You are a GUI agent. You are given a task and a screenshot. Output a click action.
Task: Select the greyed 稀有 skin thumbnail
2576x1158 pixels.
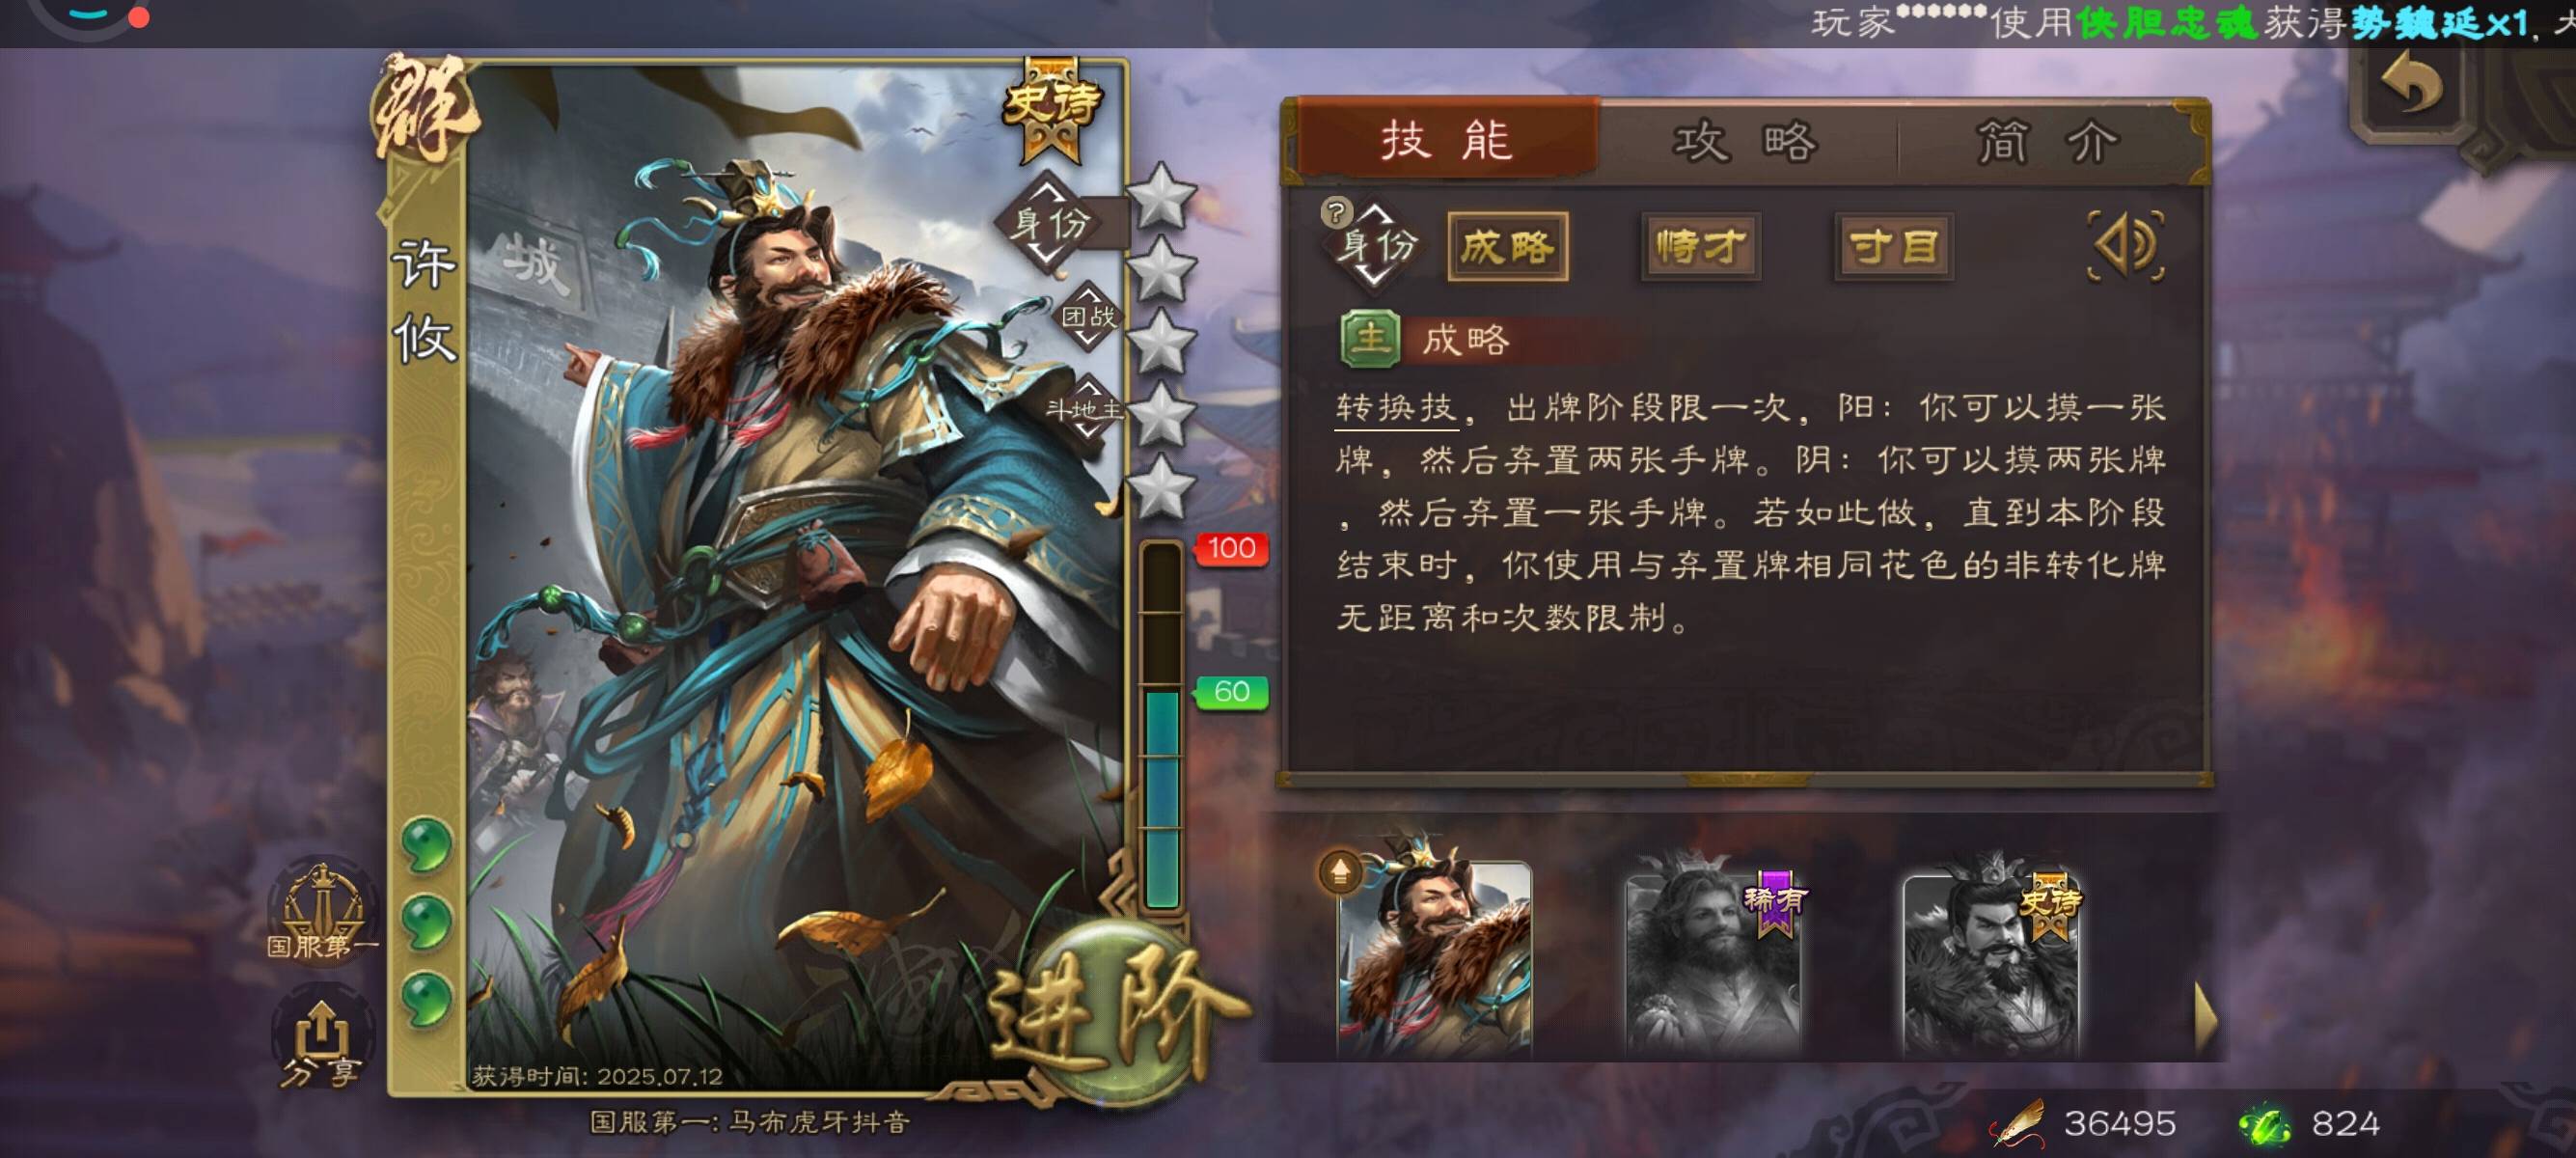[x=1714, y=960]
